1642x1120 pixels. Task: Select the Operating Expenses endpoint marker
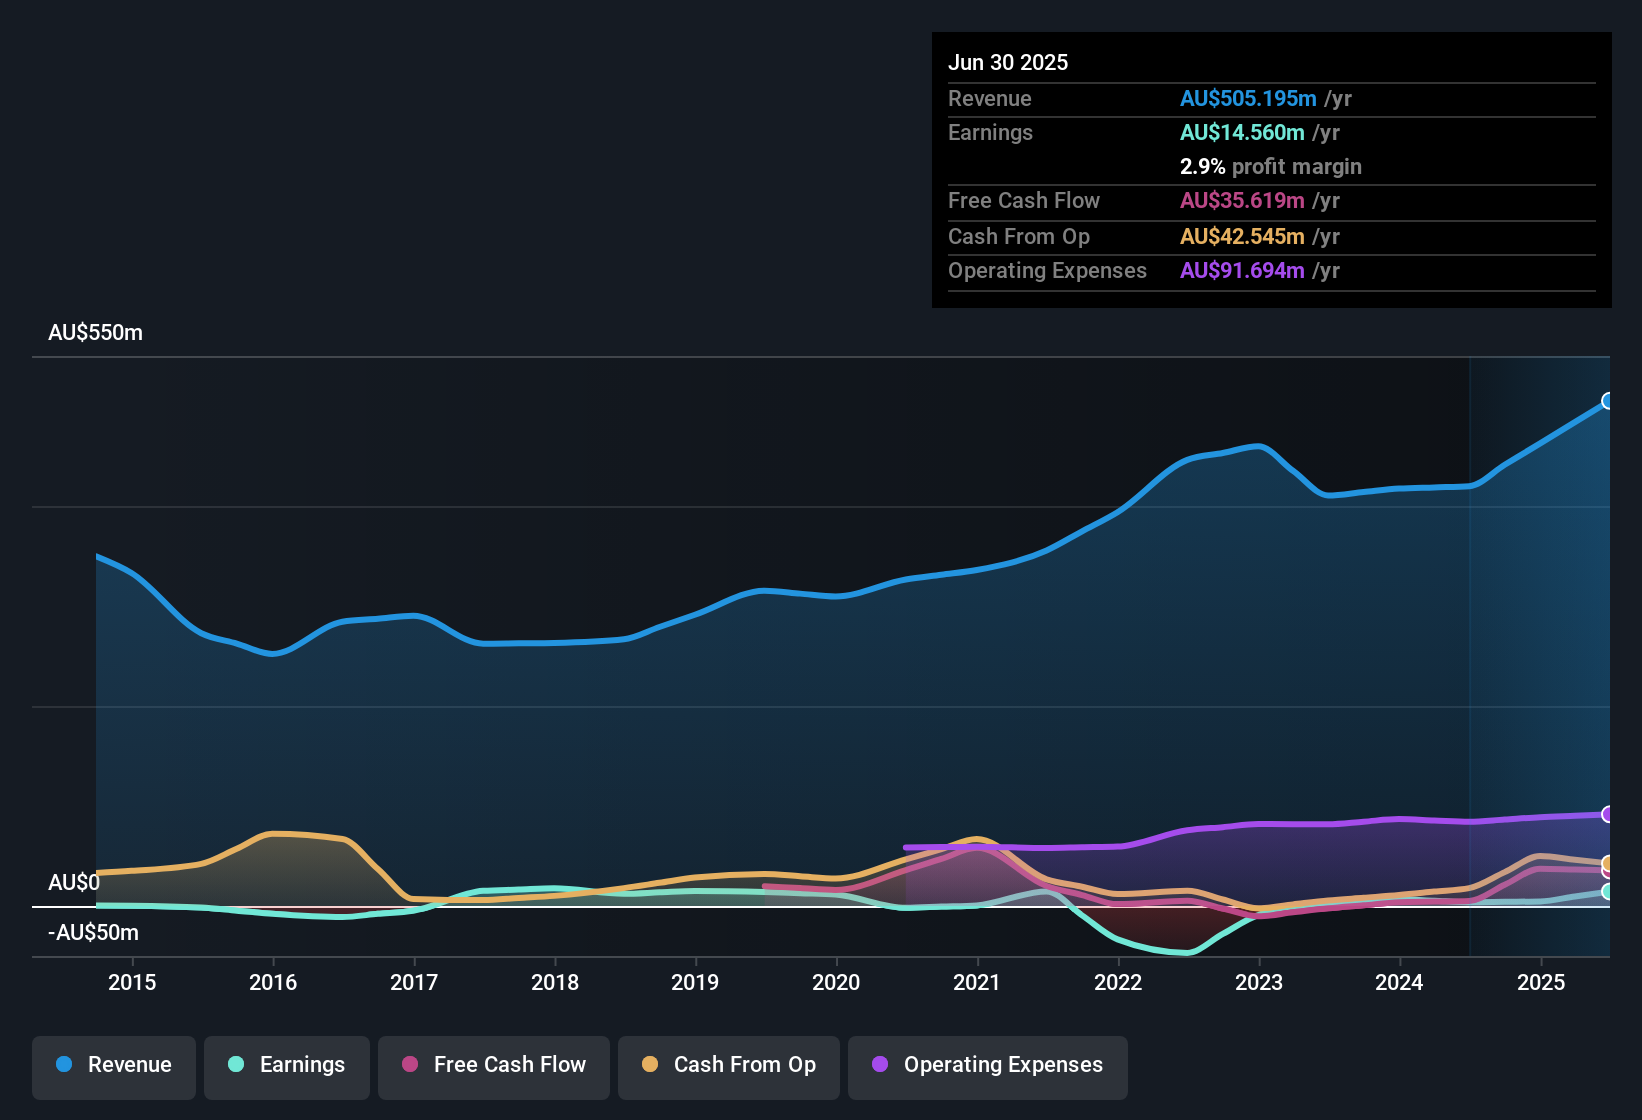[1606, 816]
